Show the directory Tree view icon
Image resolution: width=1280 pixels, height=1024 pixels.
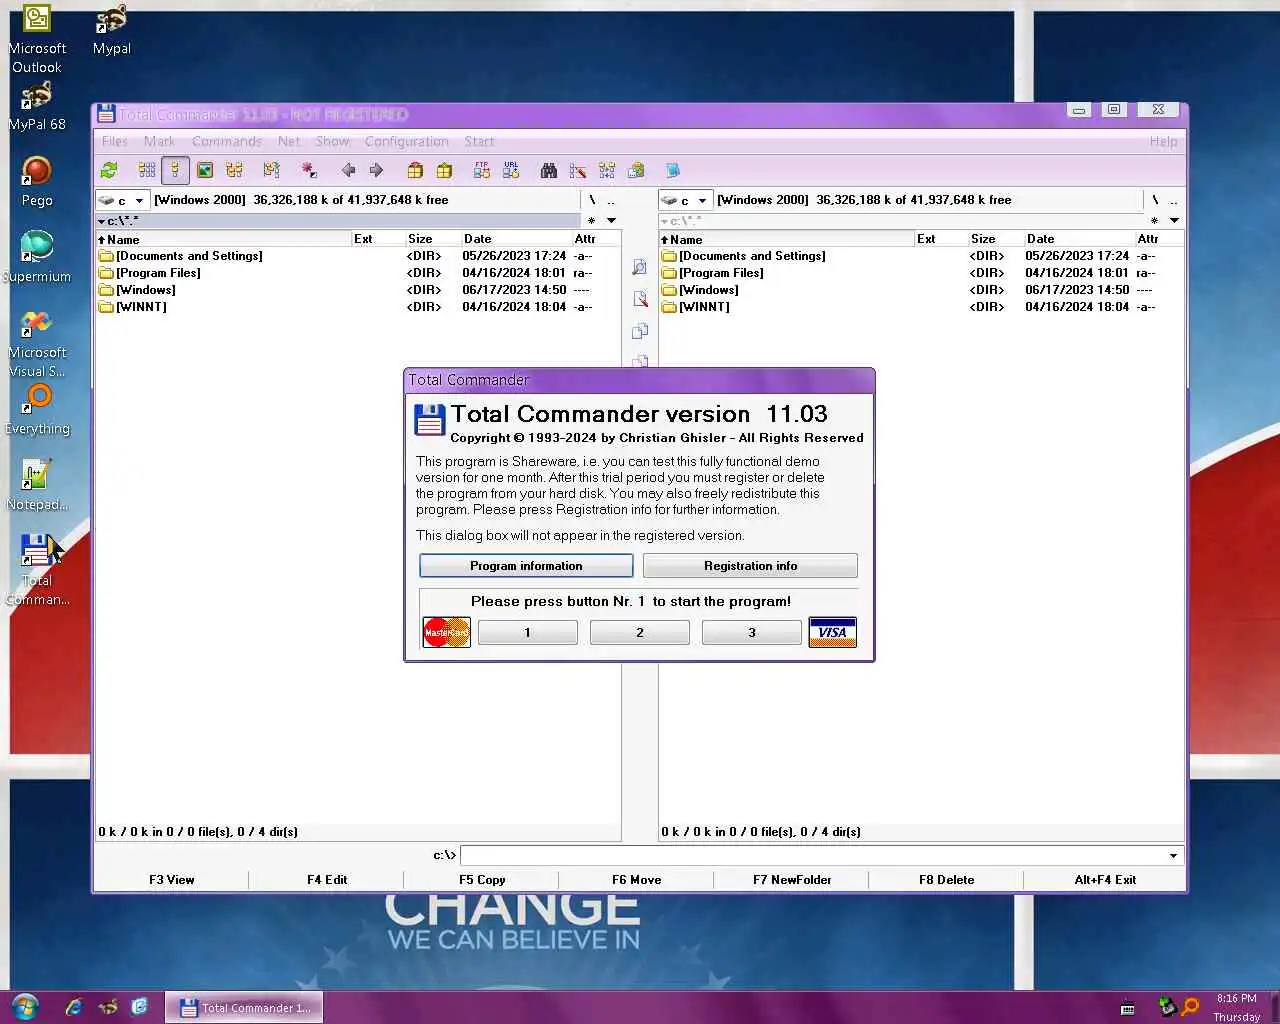click(x=235, y=170)
